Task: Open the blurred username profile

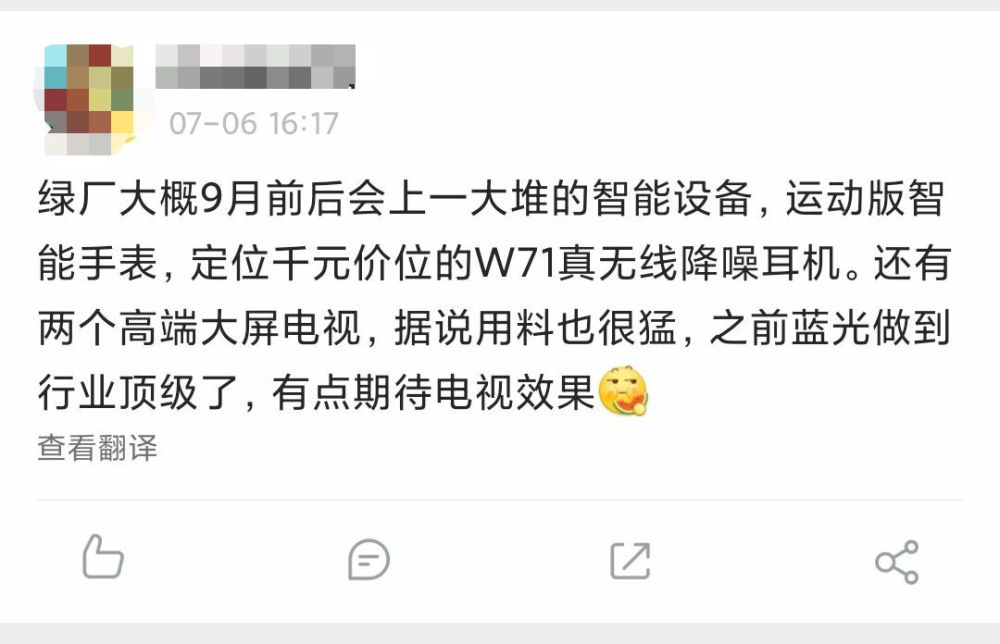Action: 255,66
